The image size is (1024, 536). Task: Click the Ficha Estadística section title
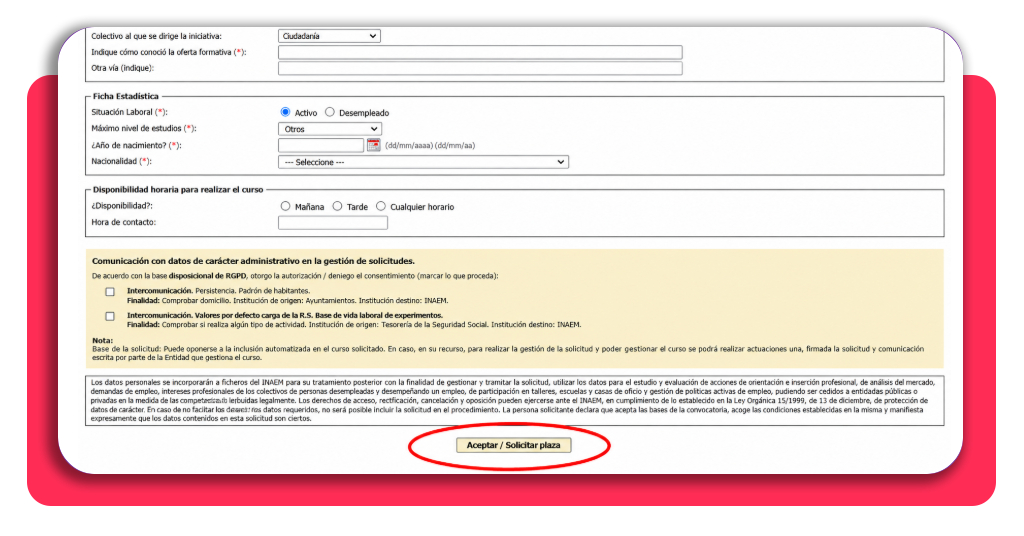125,96
